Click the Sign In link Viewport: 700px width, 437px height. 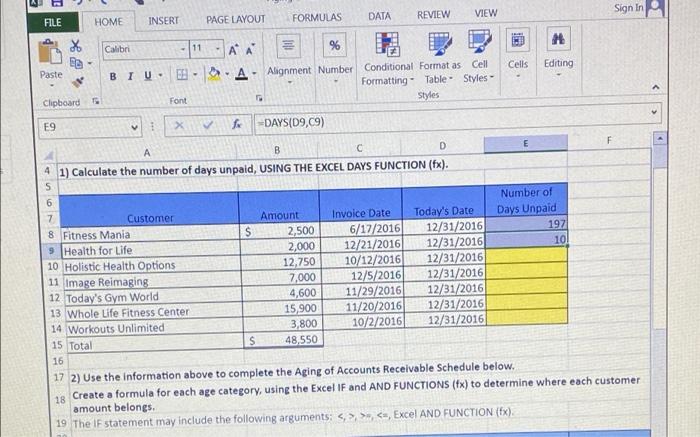(x=629, y=8)
